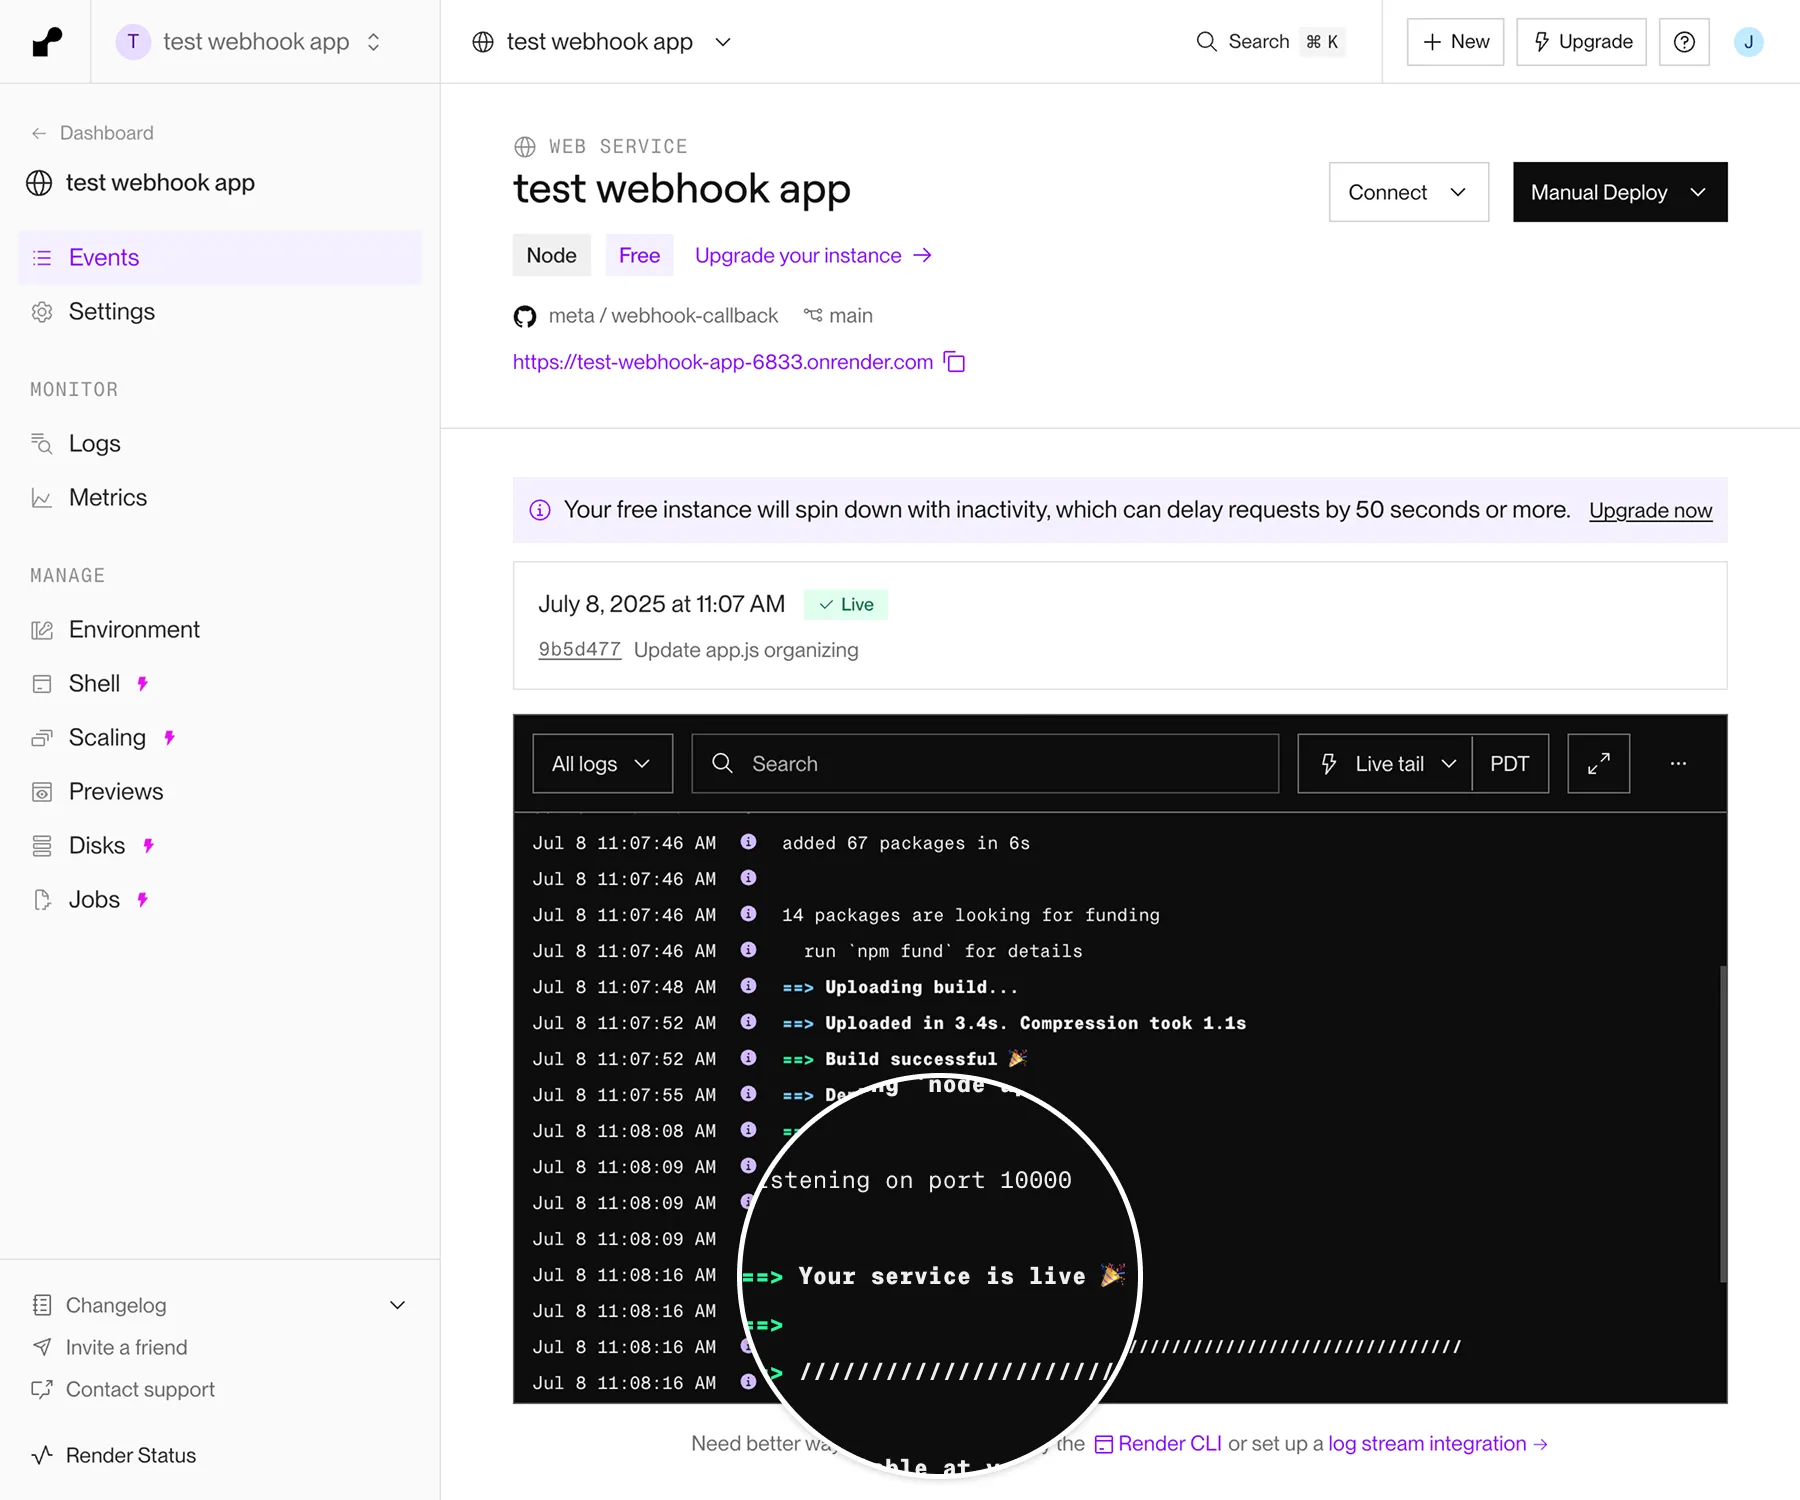This screenshot has height=1500, width=1800.
Task: Expand logs to fullscreen view
Action: tap(1598, 764)
